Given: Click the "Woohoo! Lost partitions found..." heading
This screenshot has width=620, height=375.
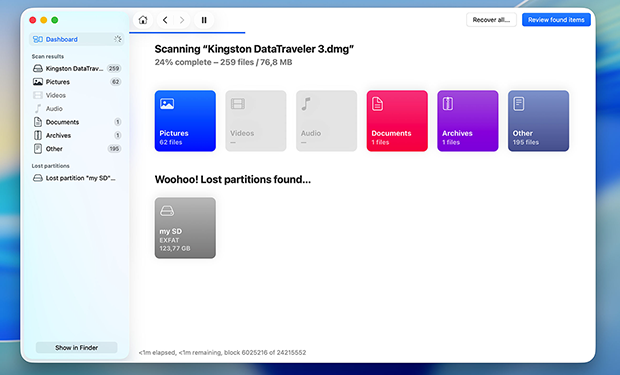Looking at the screenshot, I should coord(232,180).
